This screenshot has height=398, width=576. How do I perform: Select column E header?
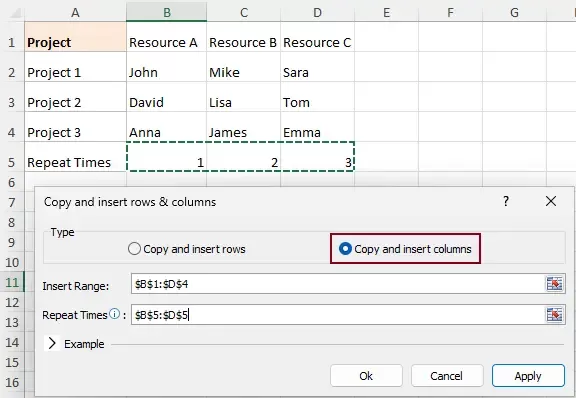(386, 12)
